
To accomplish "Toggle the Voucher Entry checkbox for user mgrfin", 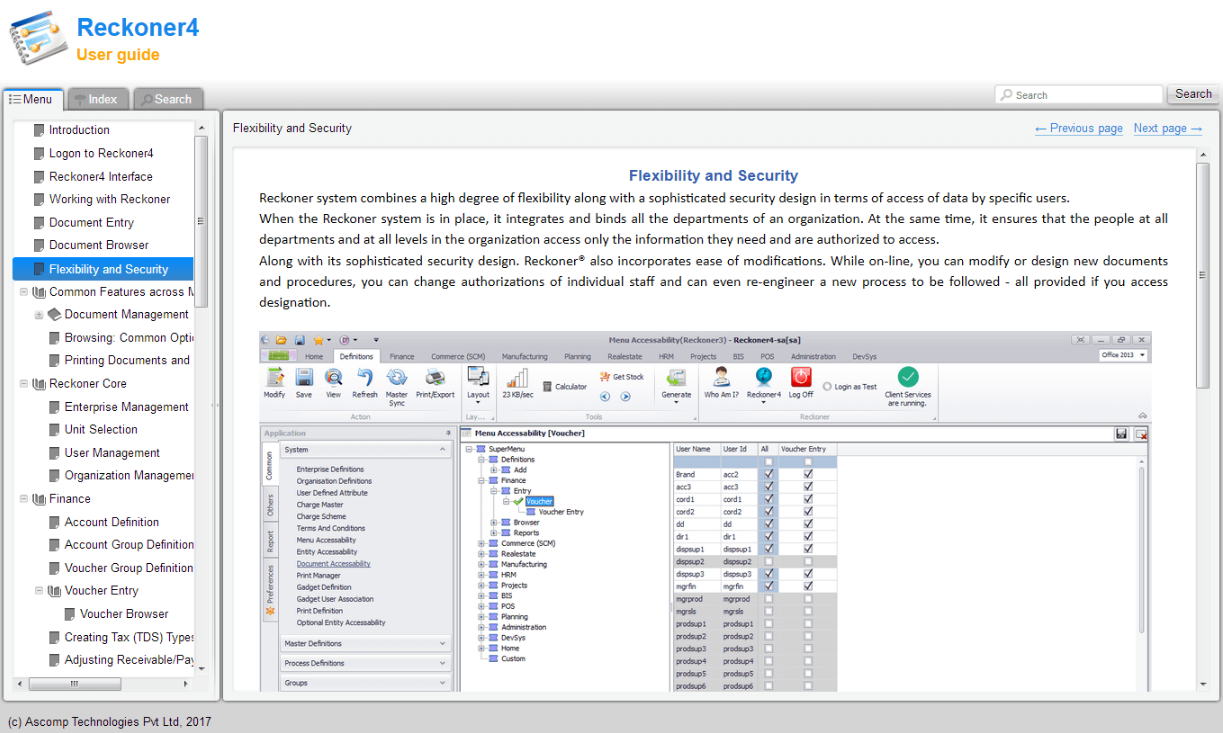I will 808,587.
